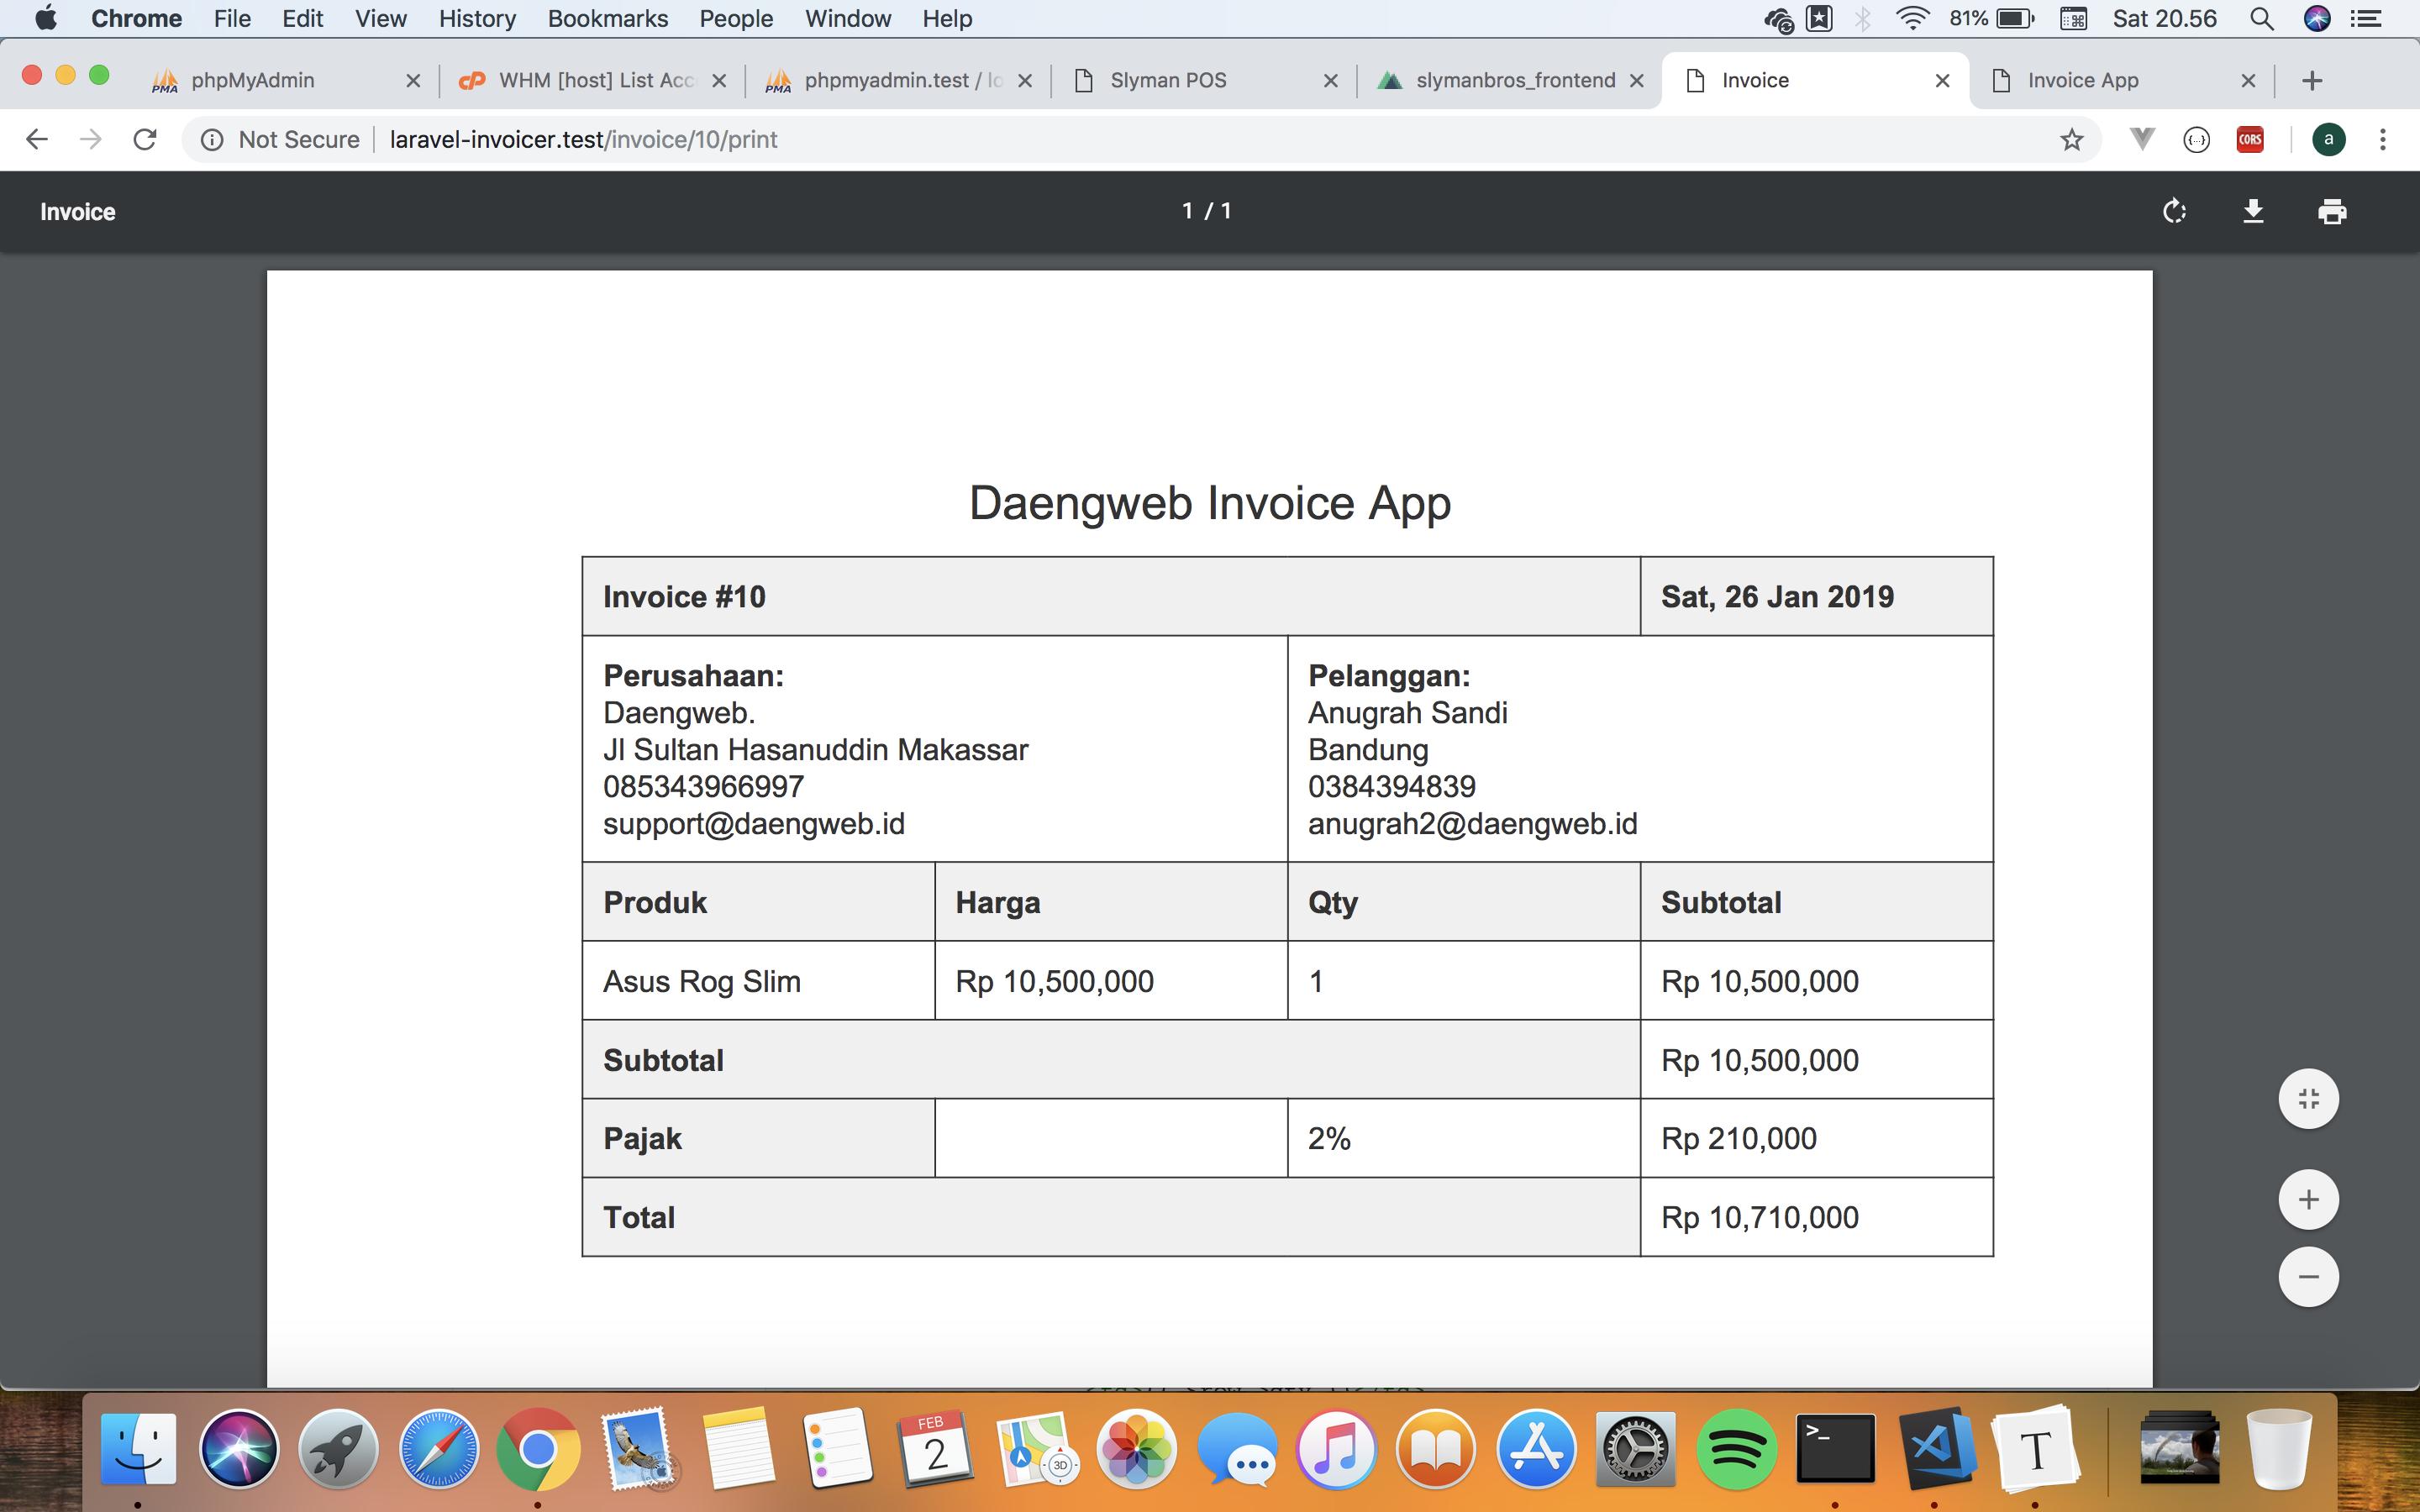
Task: Click the zoom in button on invoice
Action: click(2308, 1199)
